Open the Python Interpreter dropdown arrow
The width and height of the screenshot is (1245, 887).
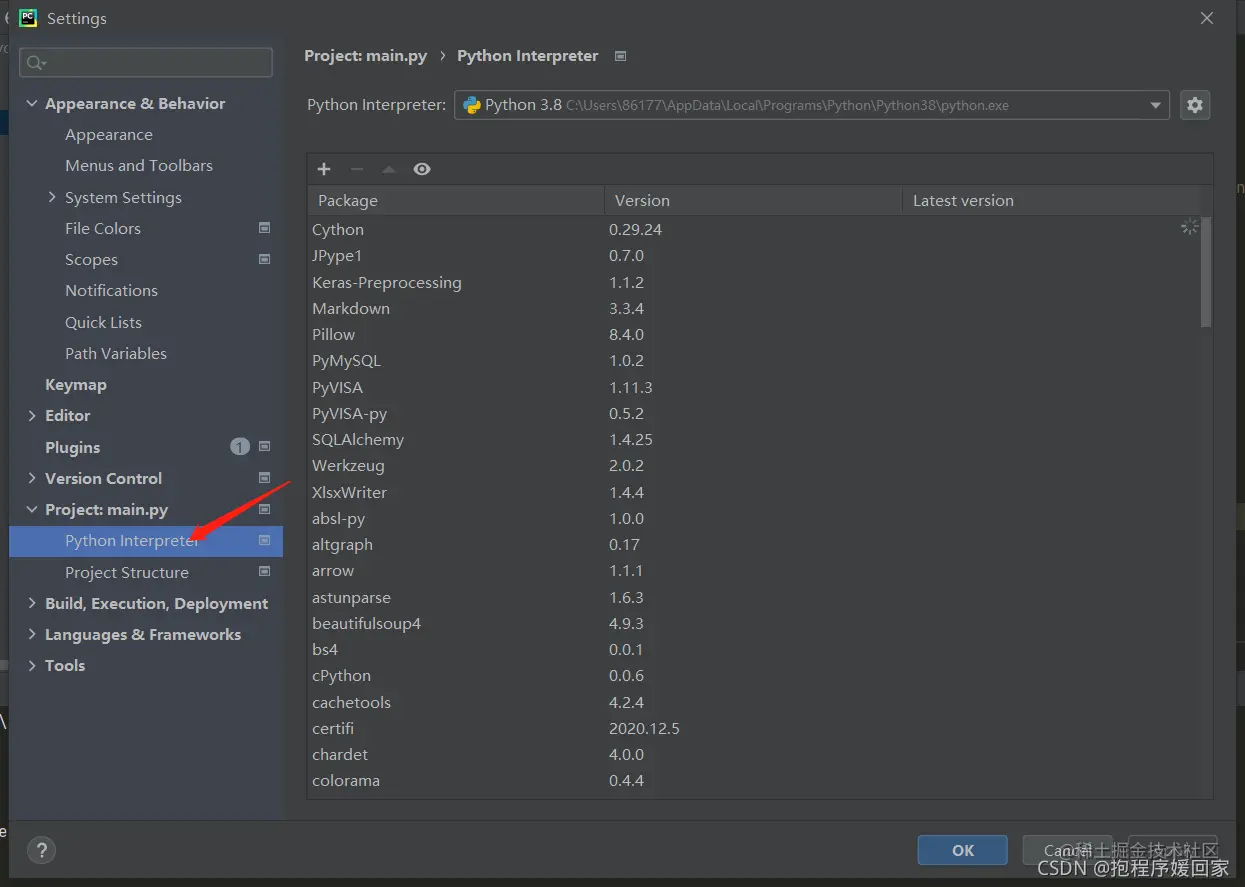(x=1156, y=105)
